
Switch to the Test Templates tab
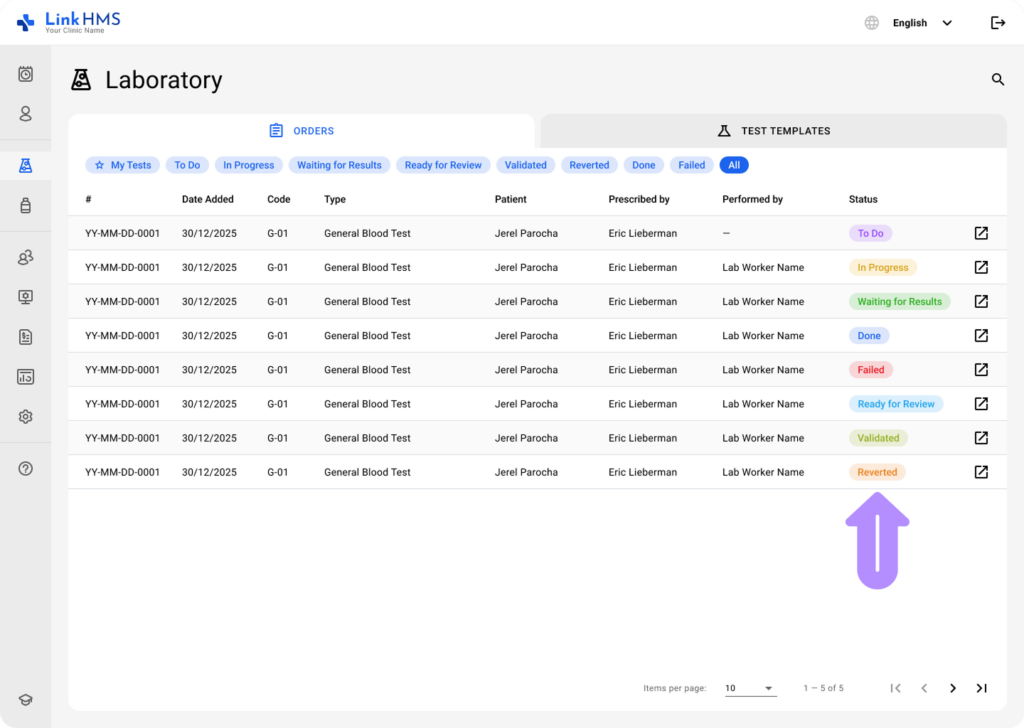click(774, 131)
